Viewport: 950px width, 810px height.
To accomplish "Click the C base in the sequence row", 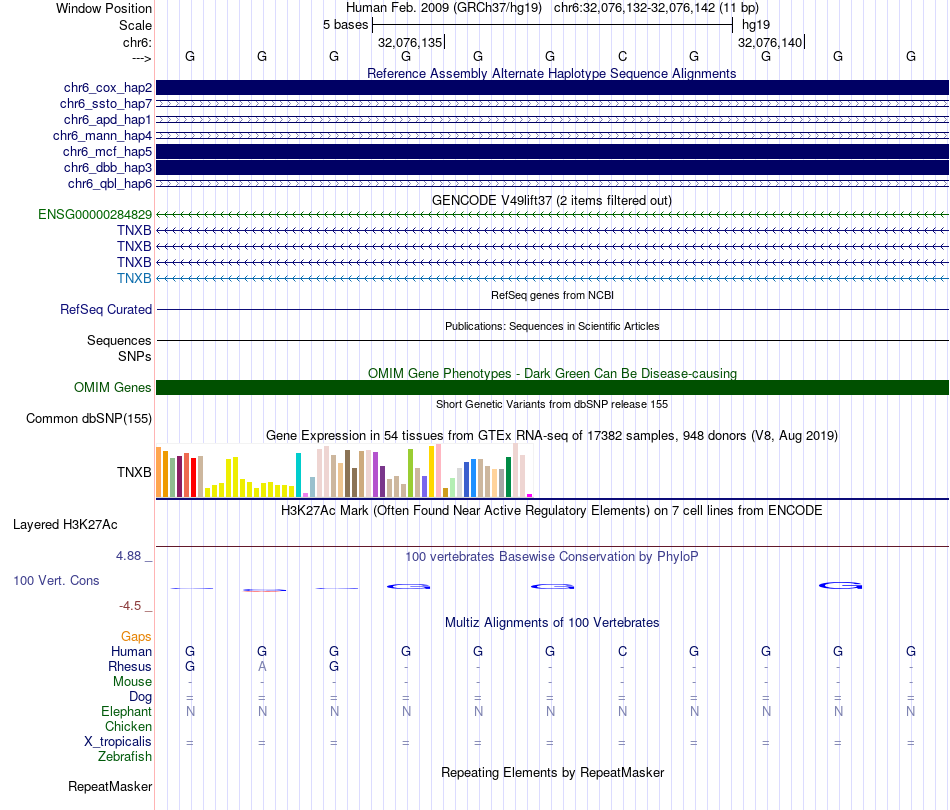I will [622, 56].
